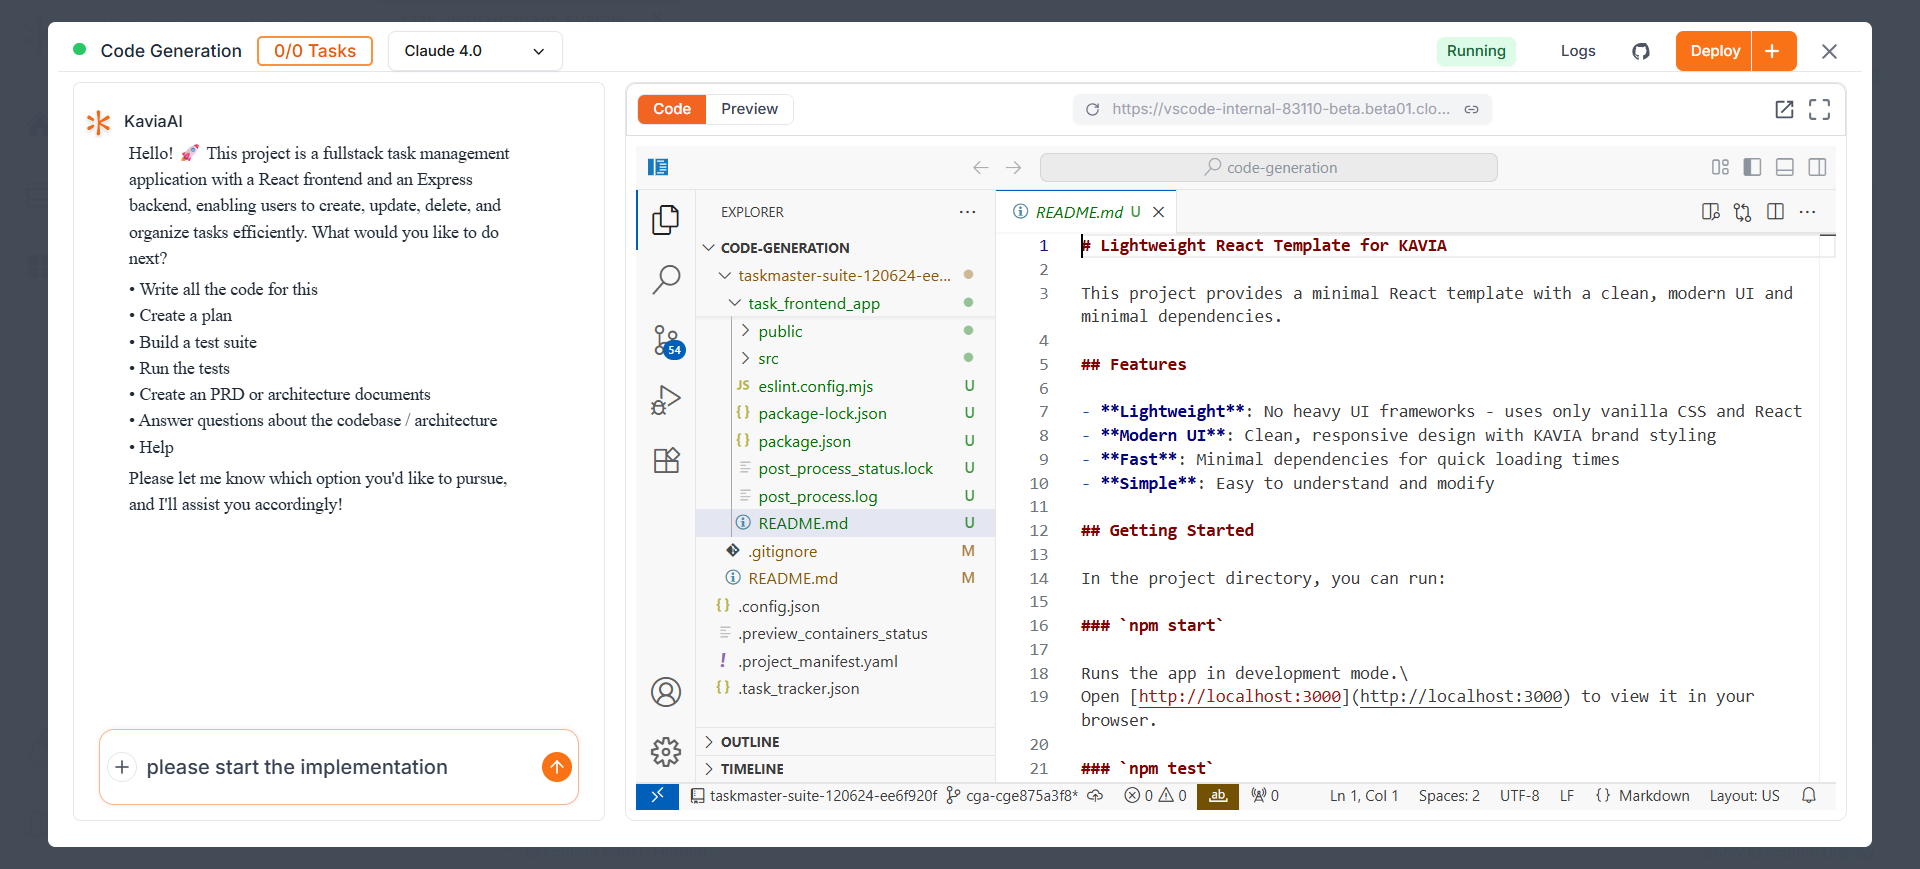Screen dimensions: 1920x869
Task: Enter fullscreen for the code panel
Action: coord(1819,109)
